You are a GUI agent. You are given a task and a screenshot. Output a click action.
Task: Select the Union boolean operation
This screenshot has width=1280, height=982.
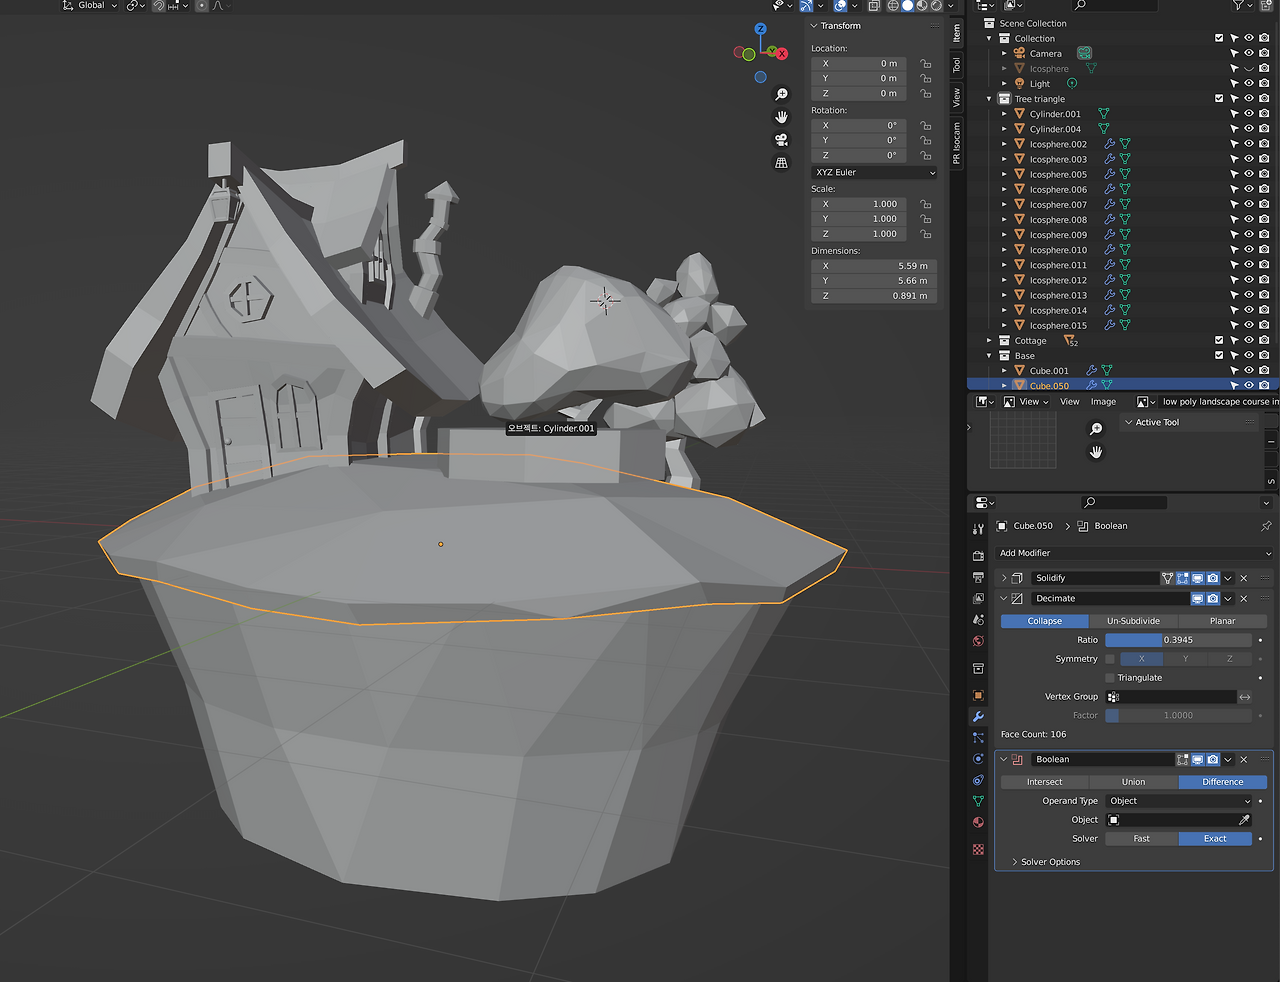(x=1133, y=782)
